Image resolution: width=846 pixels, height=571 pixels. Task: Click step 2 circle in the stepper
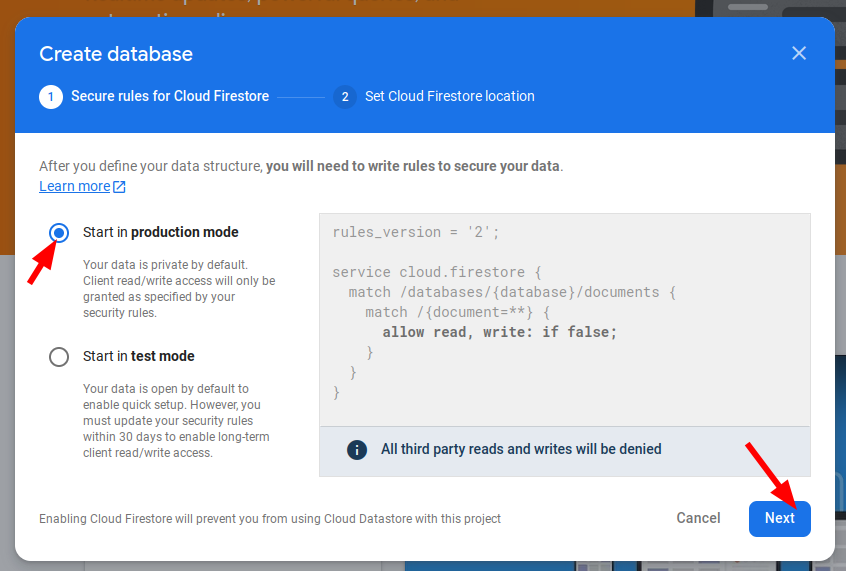click(345, 97)
